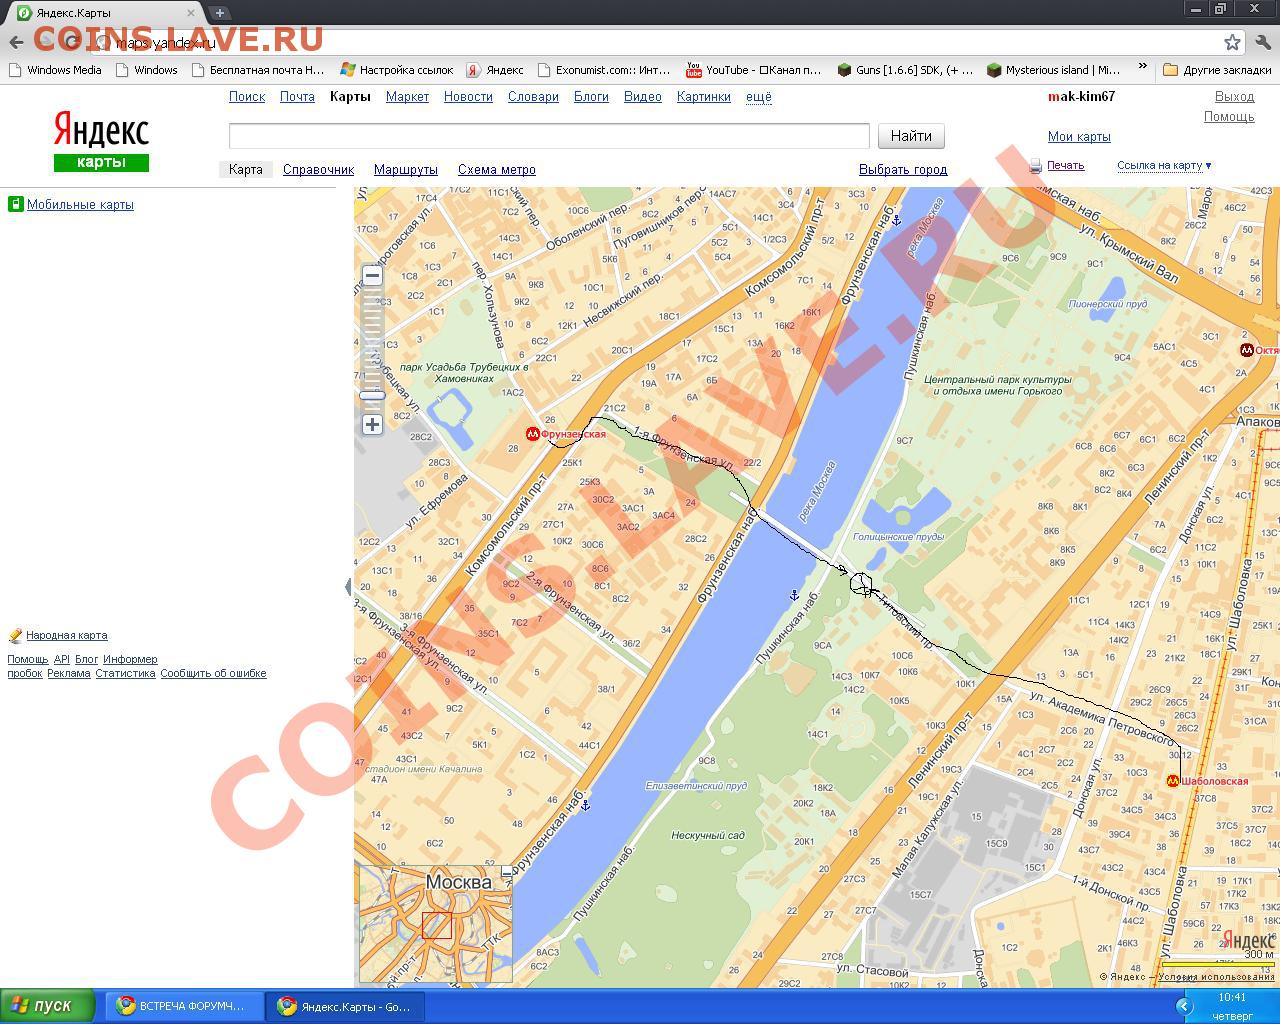Viewport: 1280px width, 1024px height.
Task: Click the Фрунзенская metro station icon
Action: click(533, 434)
